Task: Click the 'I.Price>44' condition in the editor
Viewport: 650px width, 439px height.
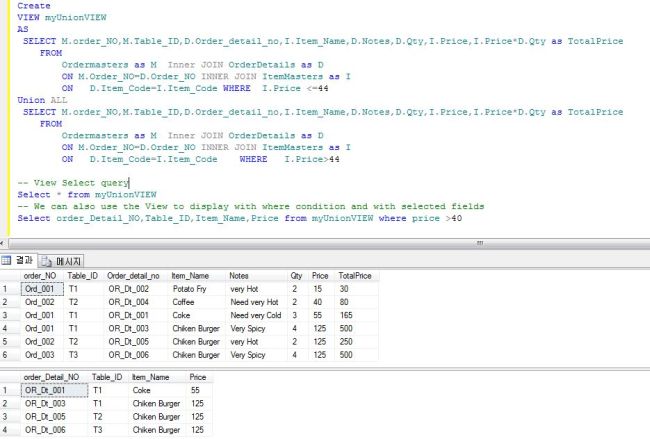Action: click(312, 159)
